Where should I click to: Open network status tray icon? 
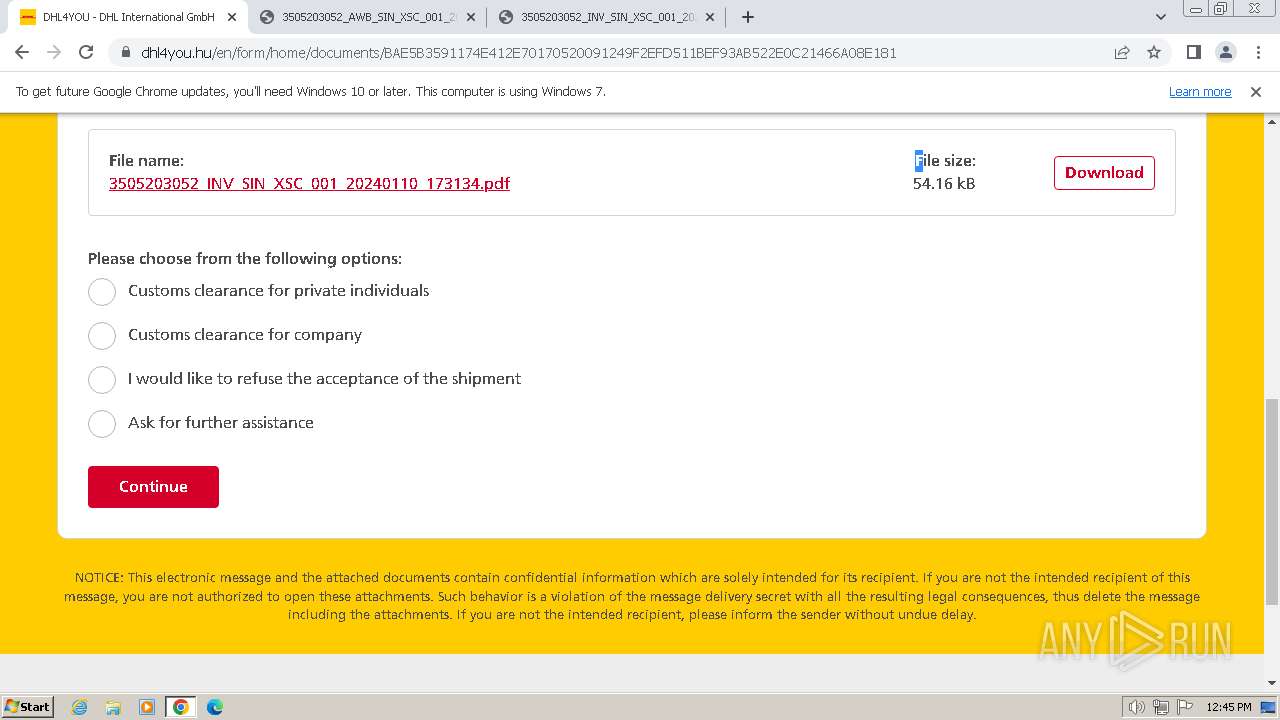[1161, 707]
